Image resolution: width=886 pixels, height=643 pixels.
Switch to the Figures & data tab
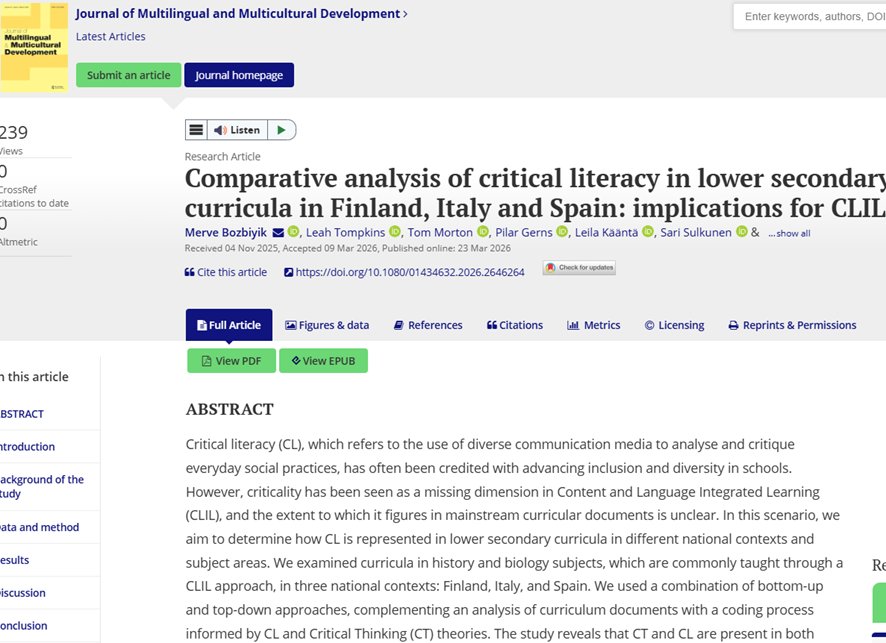(x=327, y=325)
